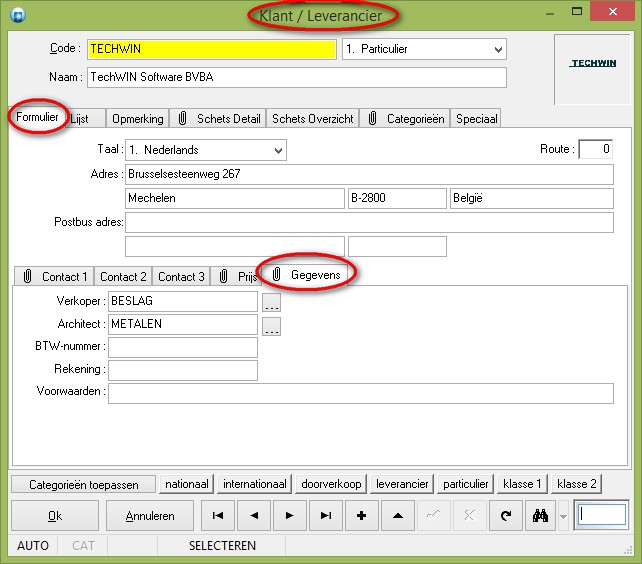Click the Architect field METALEN
This screenshot has width=642, height=564.
pyautogui.click(x=183, y=324)
